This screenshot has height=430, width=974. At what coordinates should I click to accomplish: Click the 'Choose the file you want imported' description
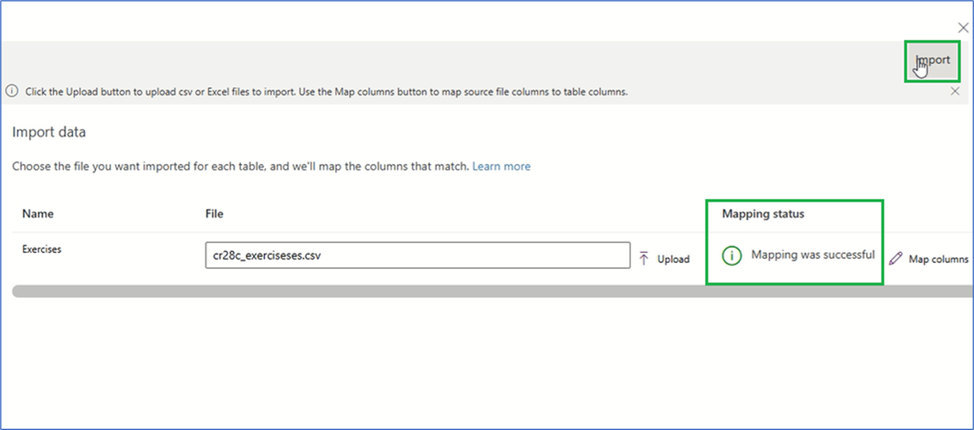(240, 166)
